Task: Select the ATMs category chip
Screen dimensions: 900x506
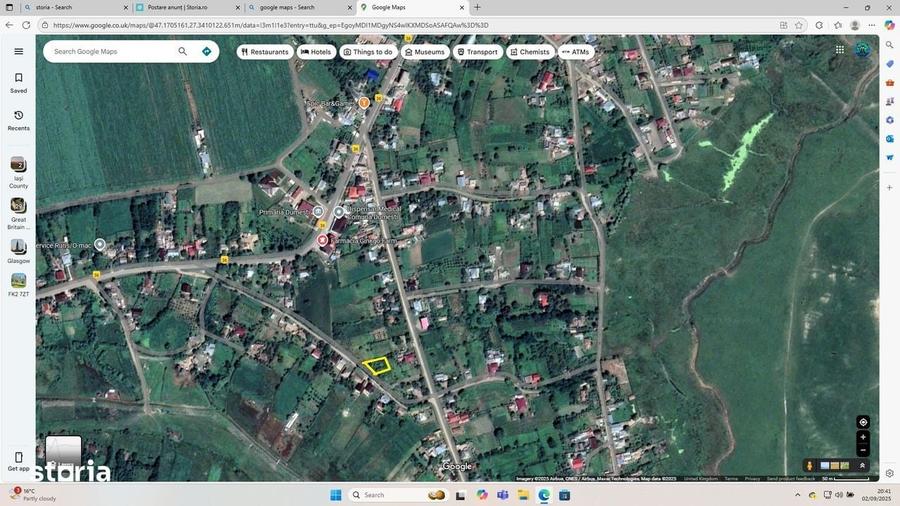Action: pyautogui.click(x=575, y=52)
